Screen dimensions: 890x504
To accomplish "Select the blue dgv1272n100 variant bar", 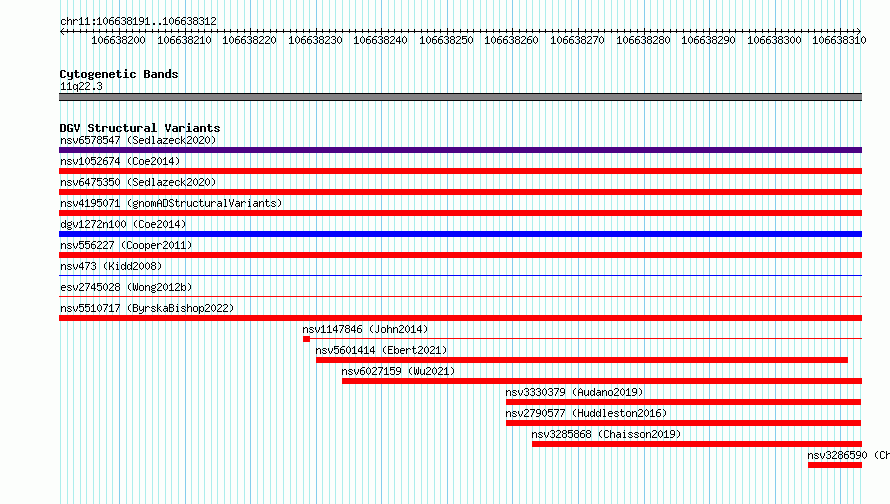I will pyautogui.click(x=460, y=234).
